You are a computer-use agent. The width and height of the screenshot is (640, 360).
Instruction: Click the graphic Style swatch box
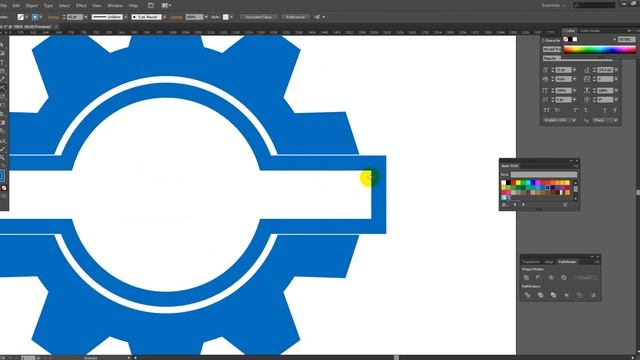226,17
